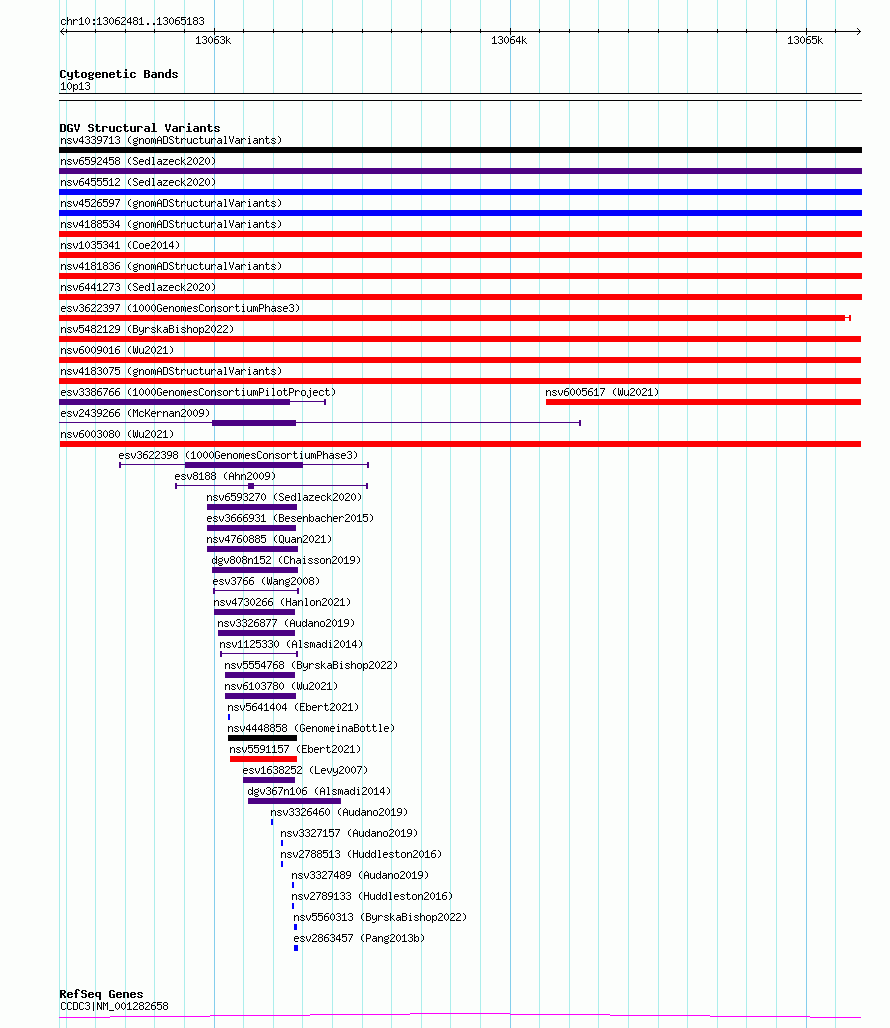Open nsv4188534 gnomADStructuralVariants entry
This screenshot has height=1028, width=890.
tap(171, 224)
